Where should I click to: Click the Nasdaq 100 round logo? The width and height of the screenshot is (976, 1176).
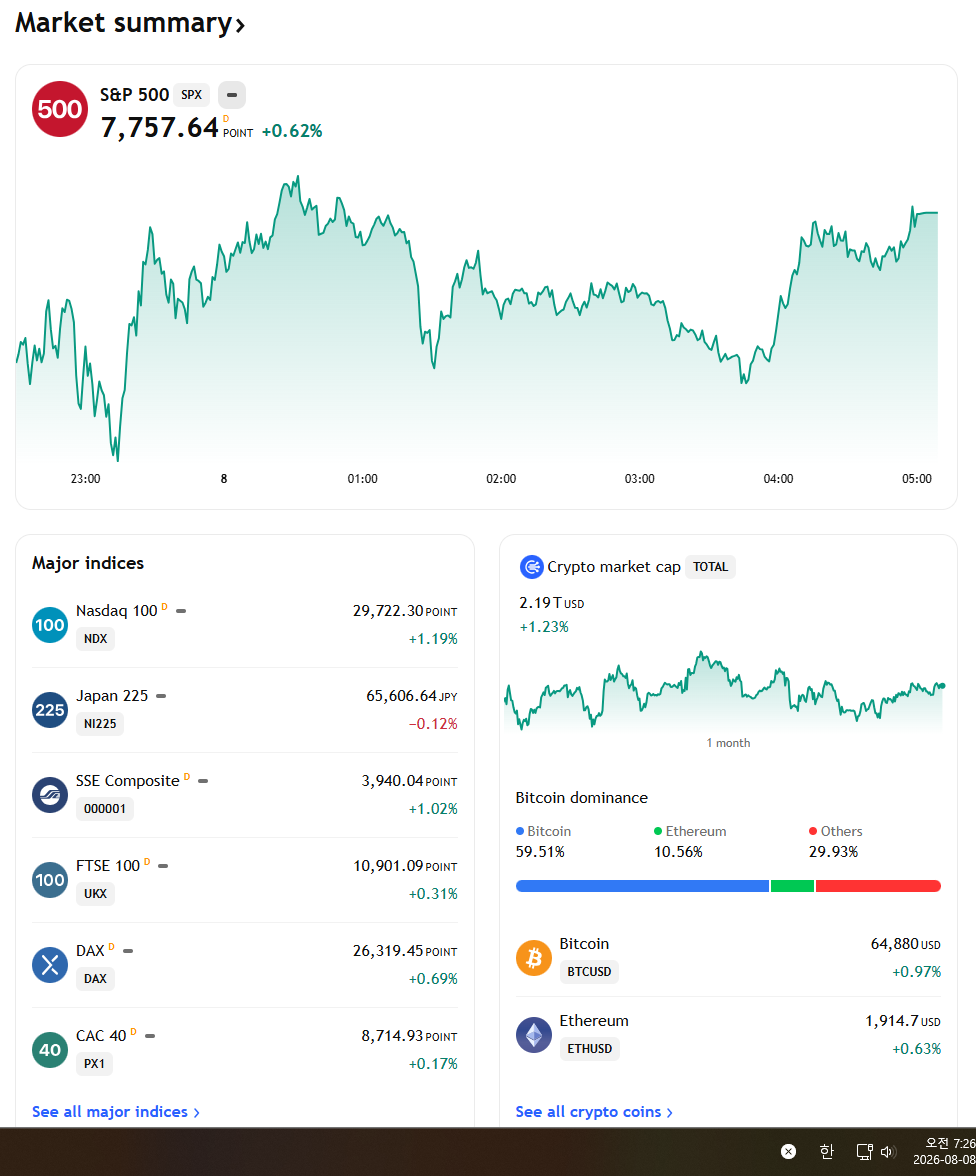coord(50,625)
